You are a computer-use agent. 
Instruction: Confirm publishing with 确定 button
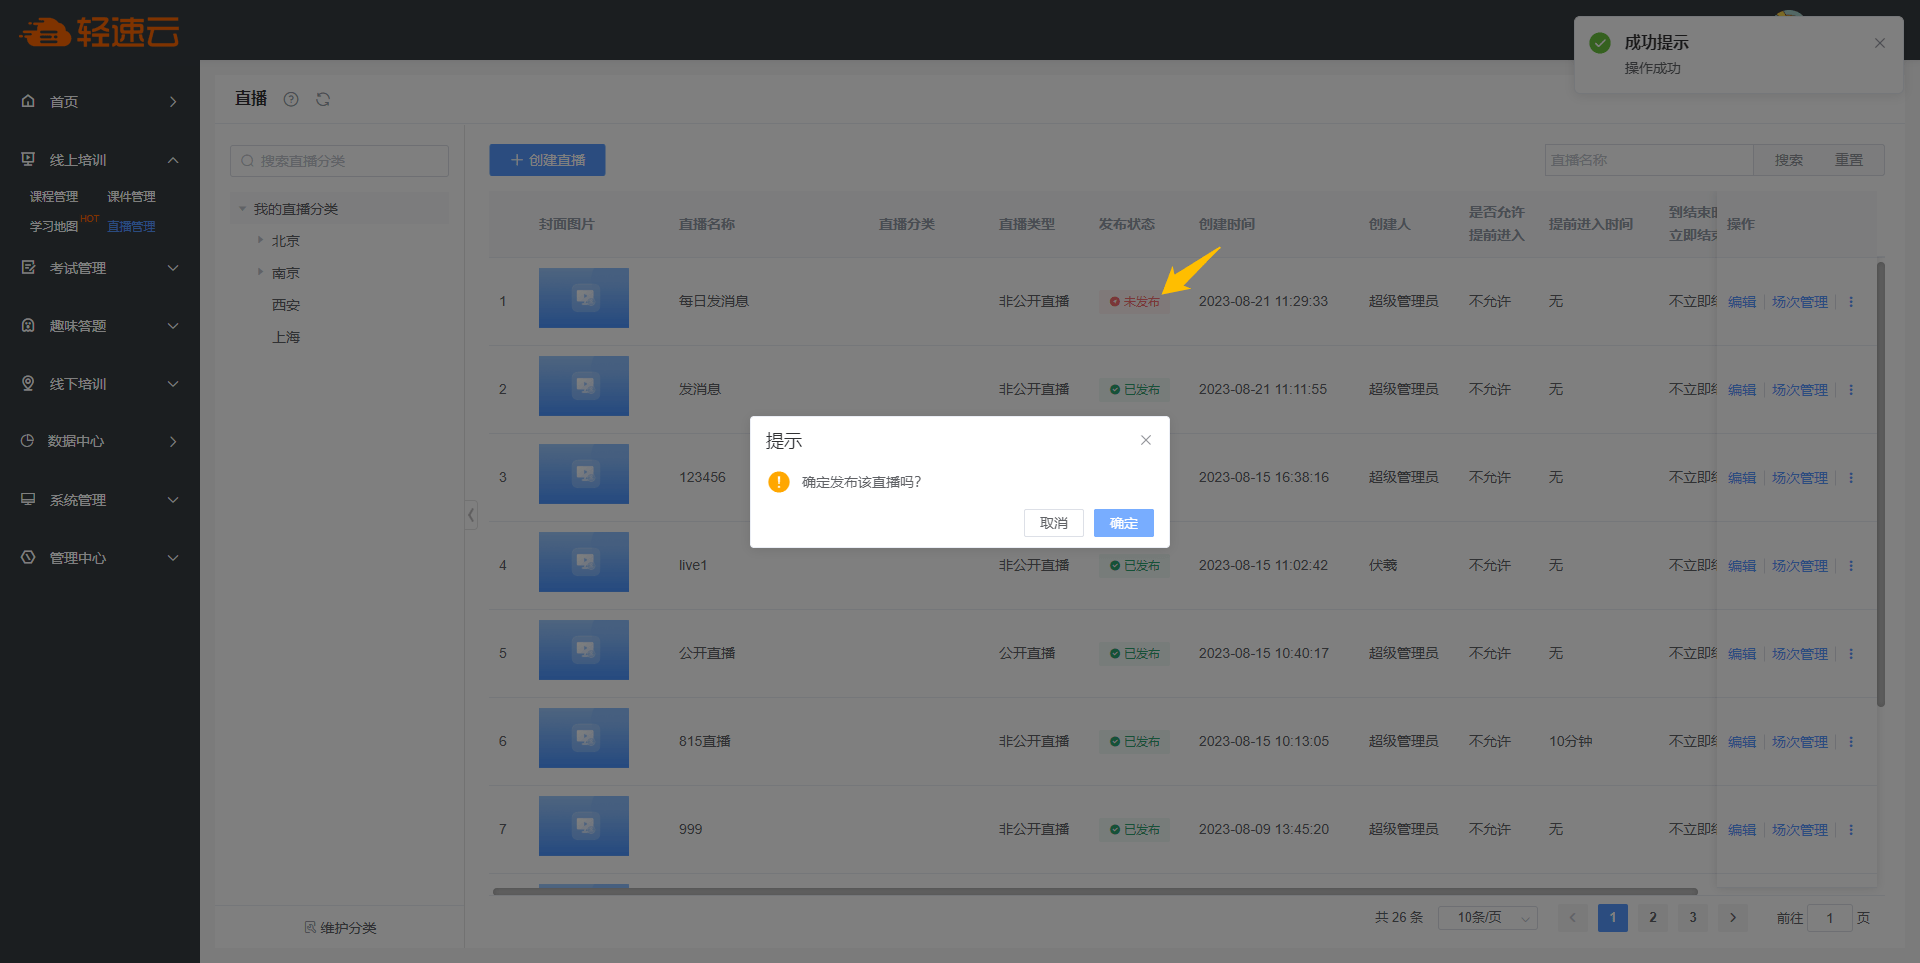click(1123, 523)
